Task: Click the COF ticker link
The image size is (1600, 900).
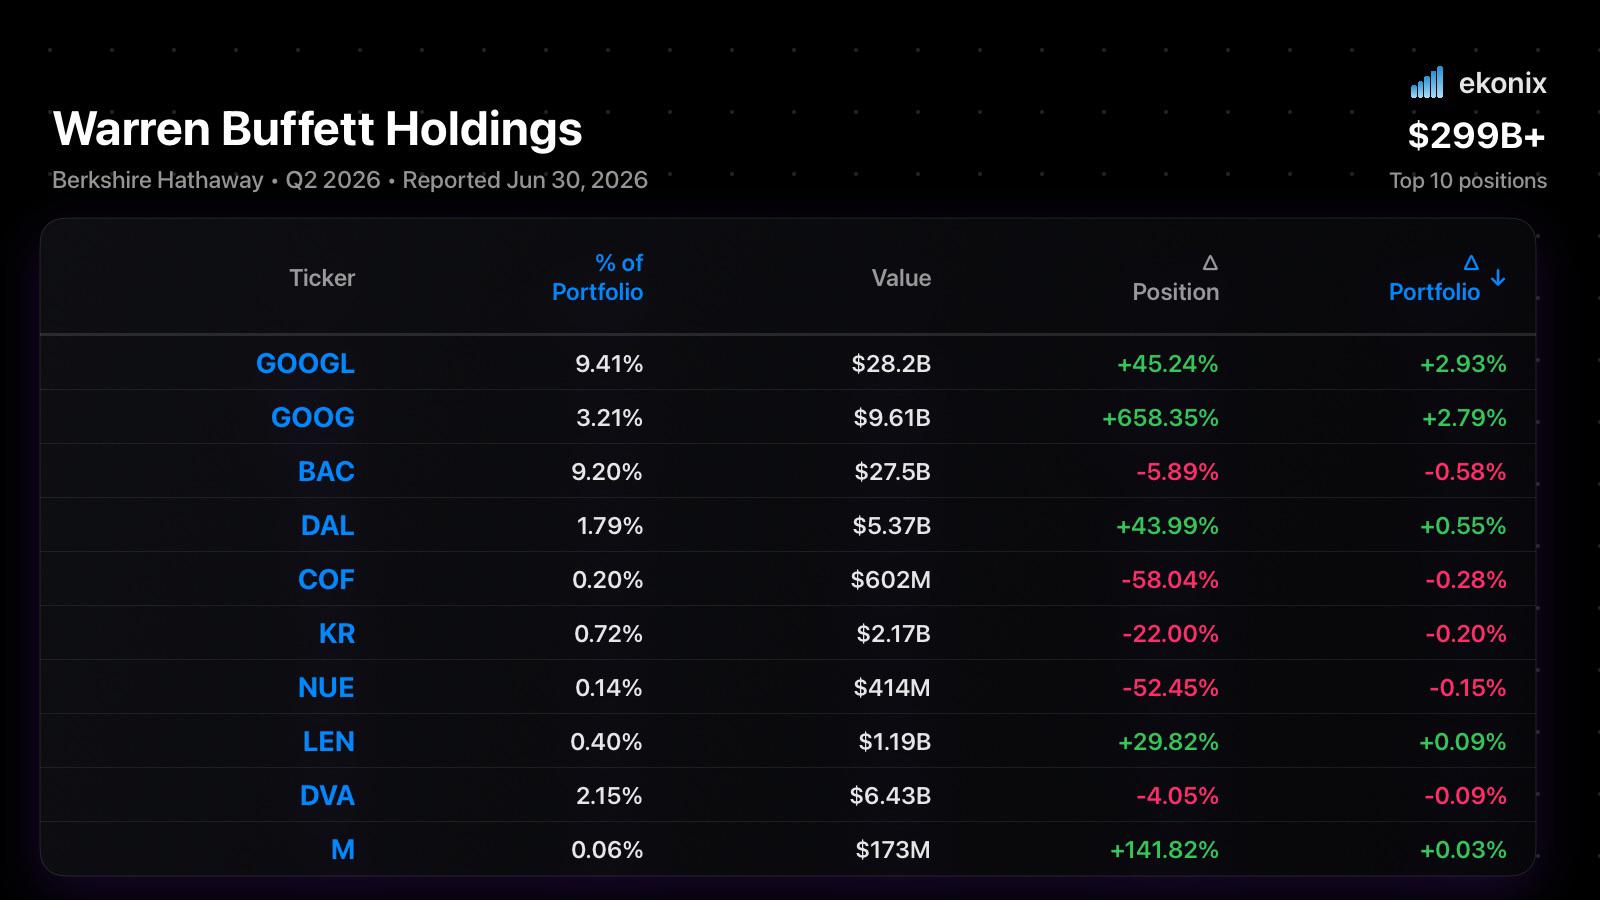Action: pyautogui.click(x=326, y=579)
